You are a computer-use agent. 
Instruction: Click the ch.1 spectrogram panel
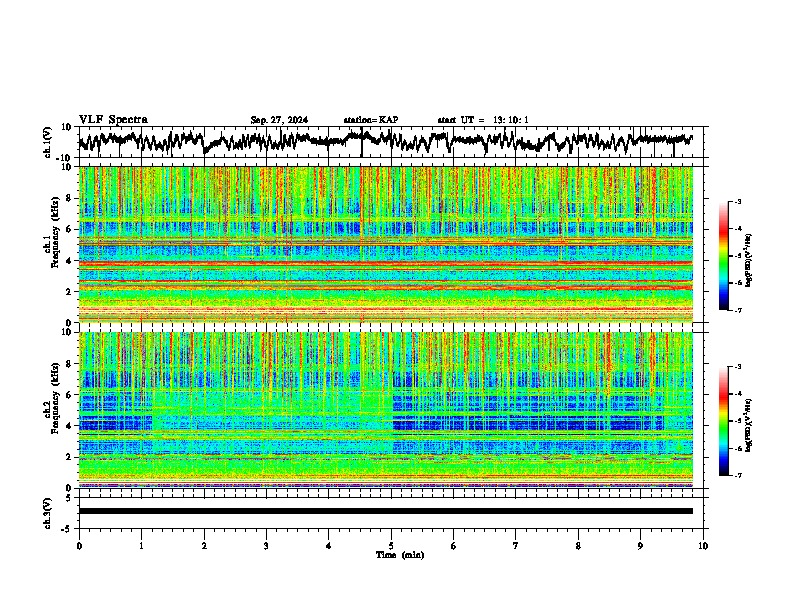coord(386,244)
